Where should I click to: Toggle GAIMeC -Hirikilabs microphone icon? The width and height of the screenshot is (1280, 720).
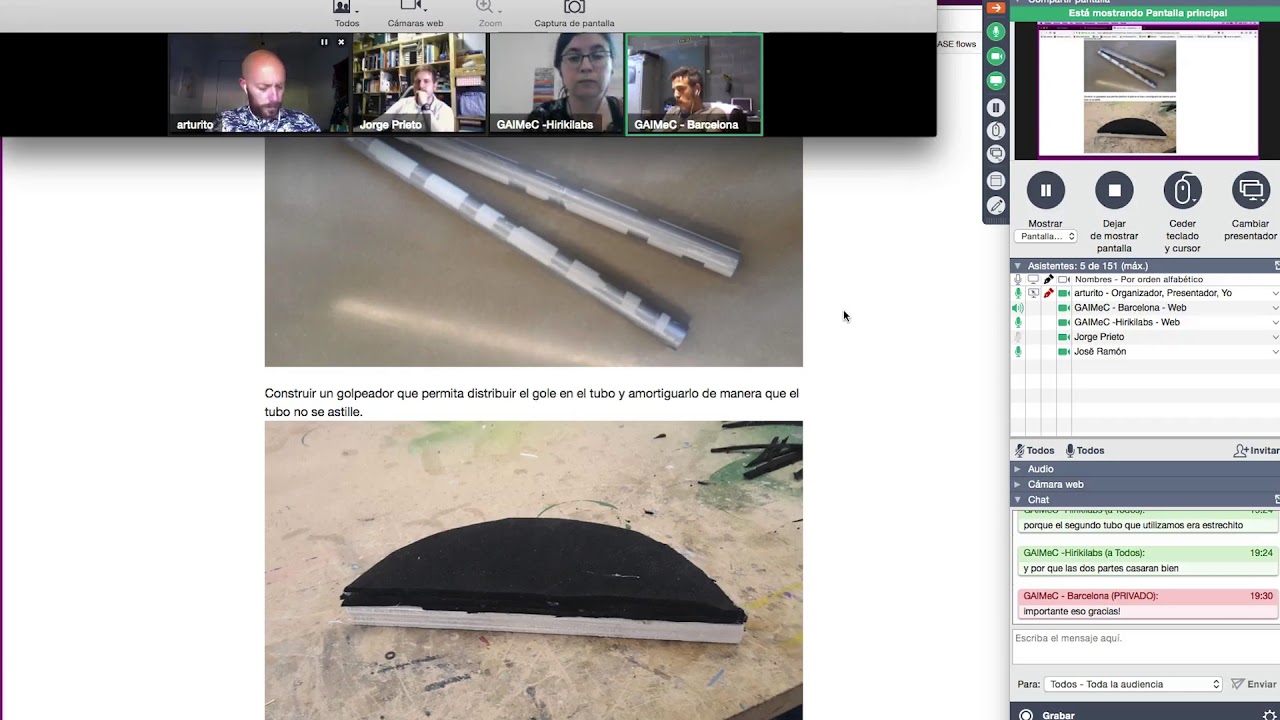tap(1018, 322)
